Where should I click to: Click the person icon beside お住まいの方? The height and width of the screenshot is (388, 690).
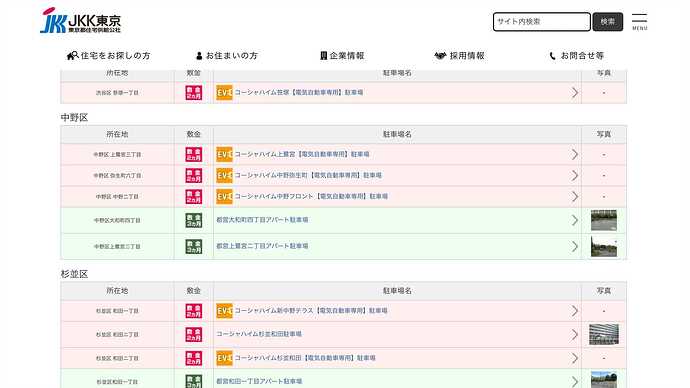click(199, 56)
